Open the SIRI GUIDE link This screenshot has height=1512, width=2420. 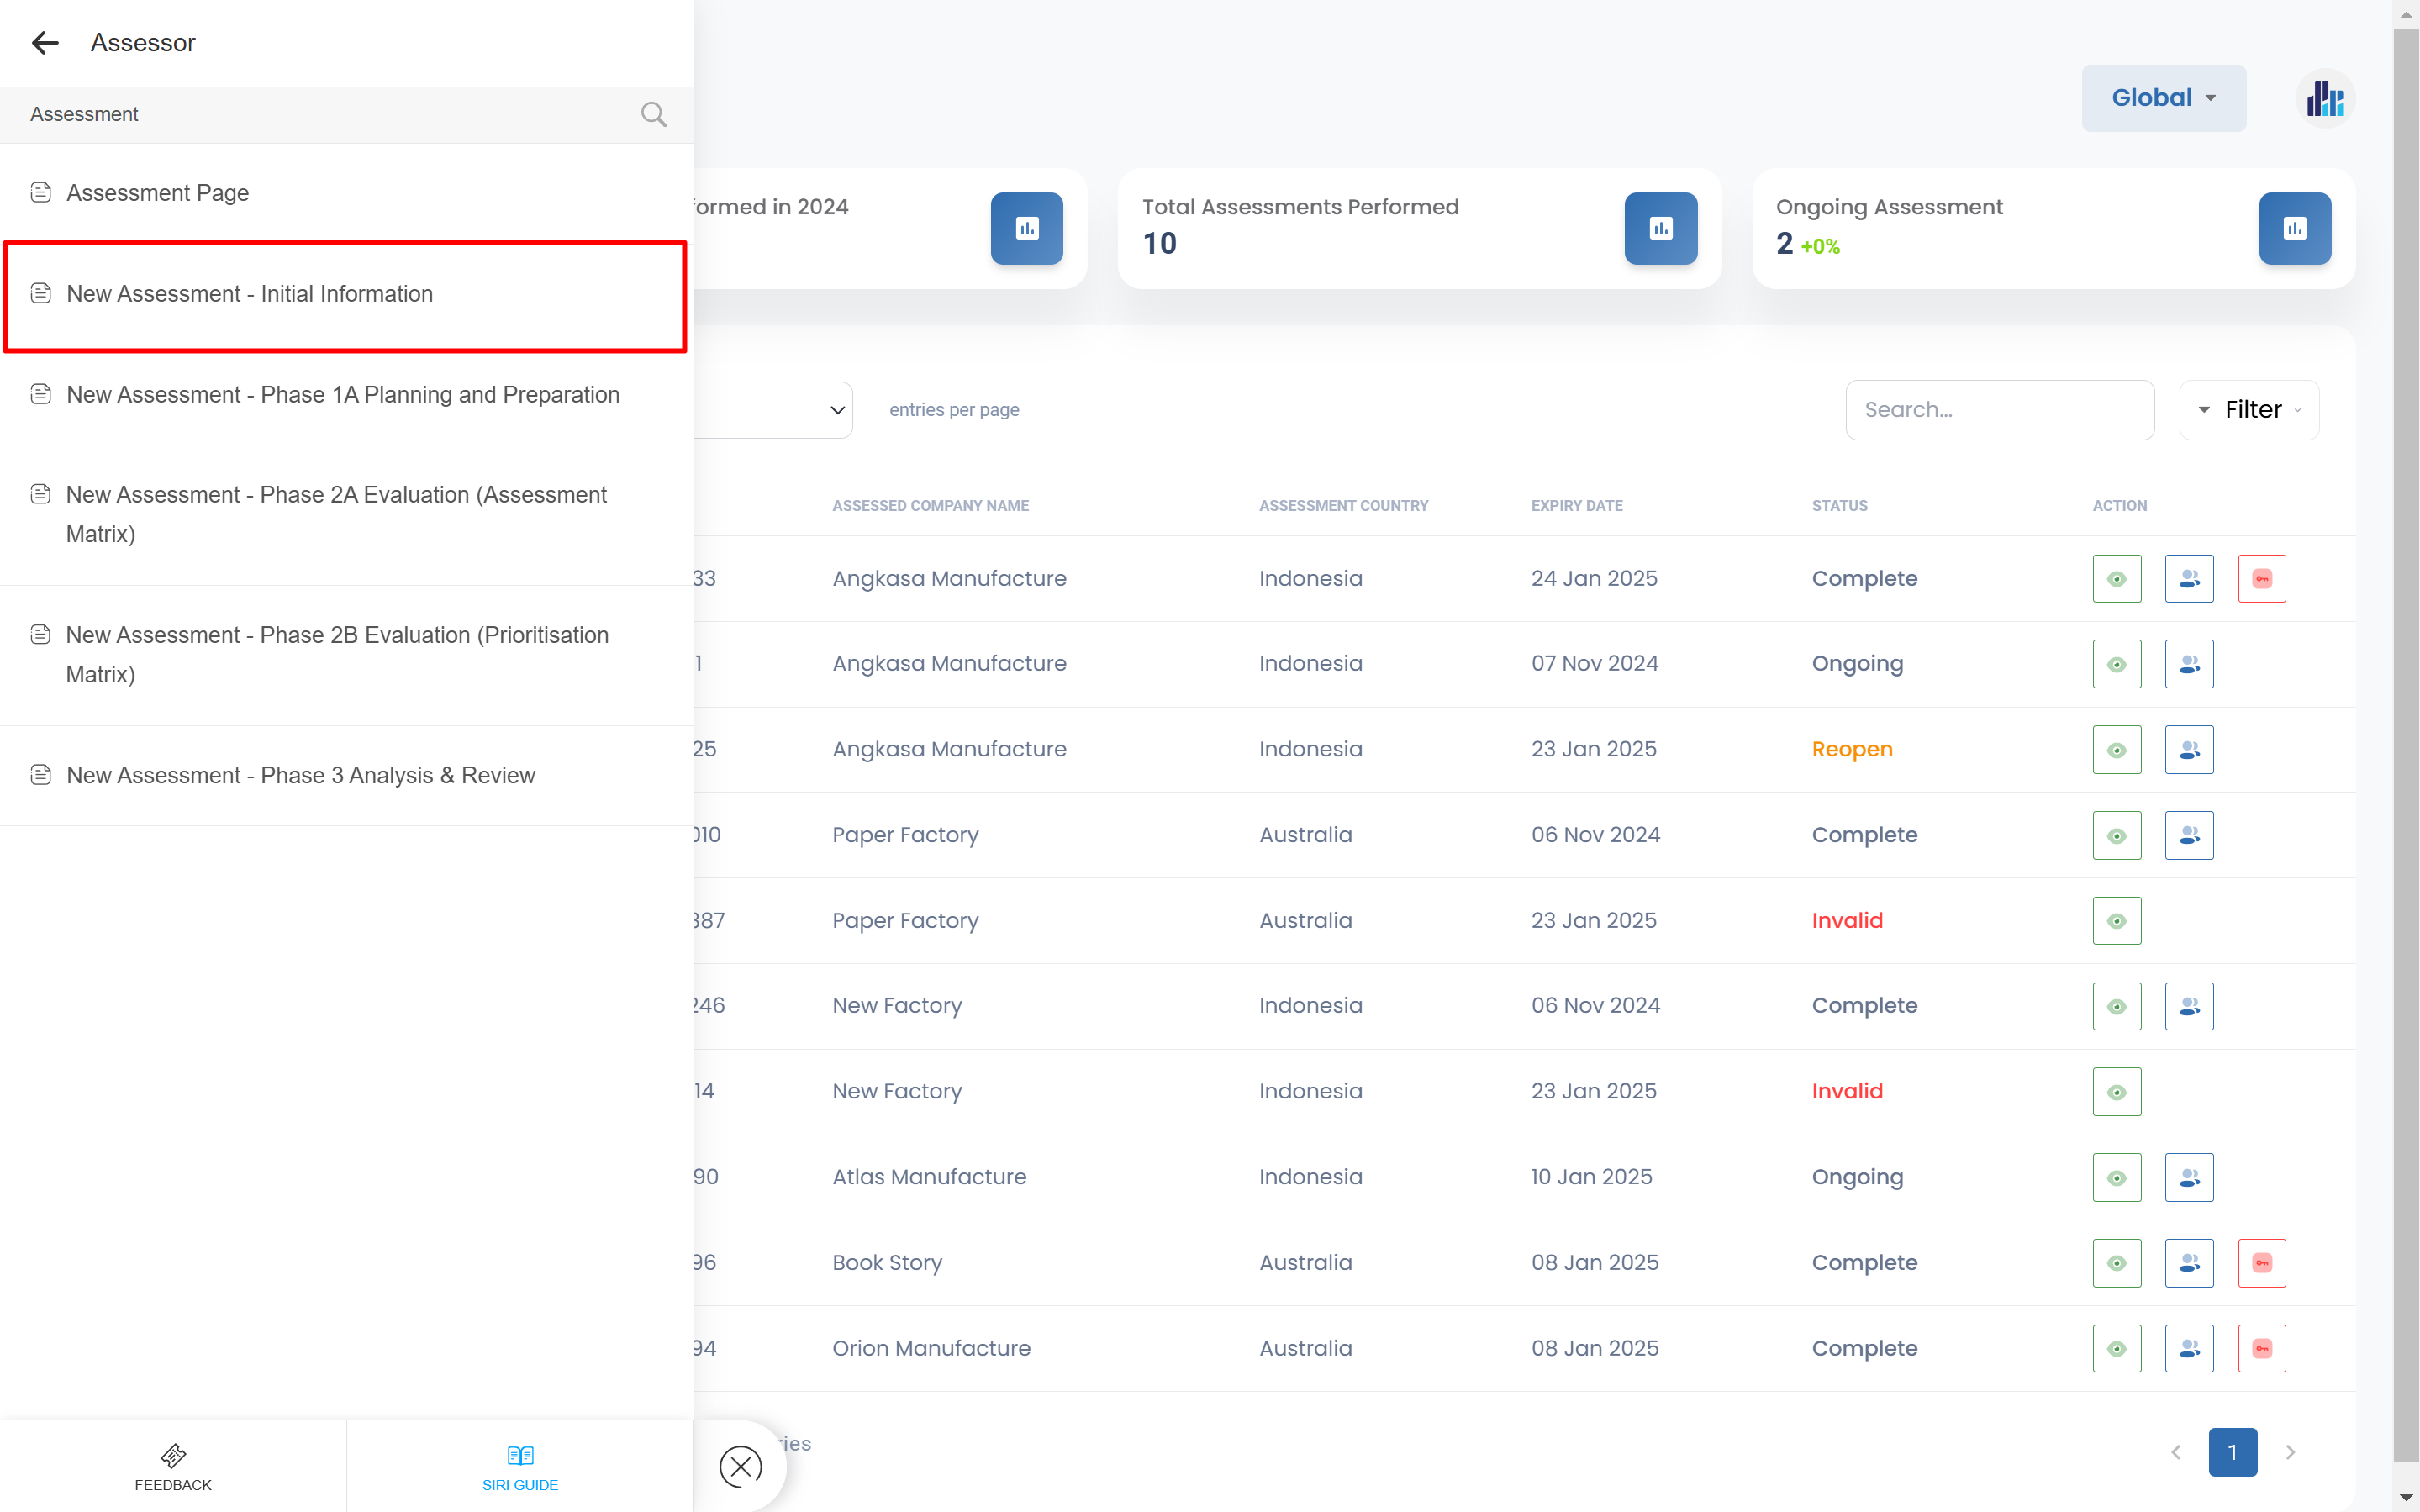coord(520,1467)
